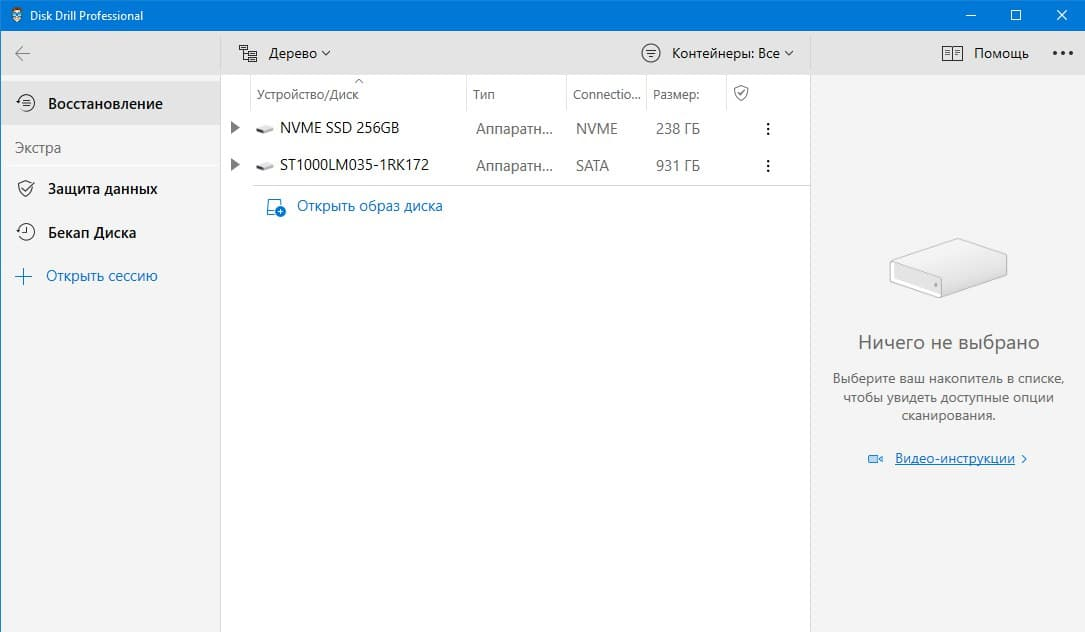Open the Контейнеры: Все filter dropdown

[718, 53]
